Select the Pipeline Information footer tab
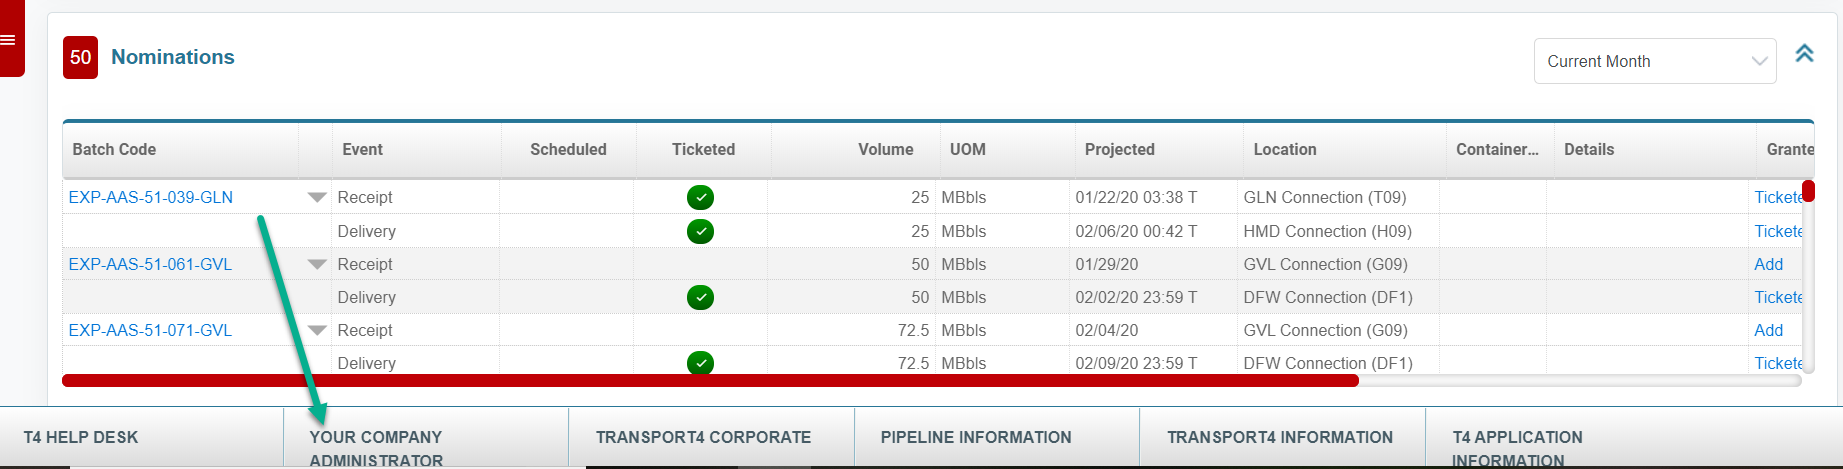 [x=975, y=438]
